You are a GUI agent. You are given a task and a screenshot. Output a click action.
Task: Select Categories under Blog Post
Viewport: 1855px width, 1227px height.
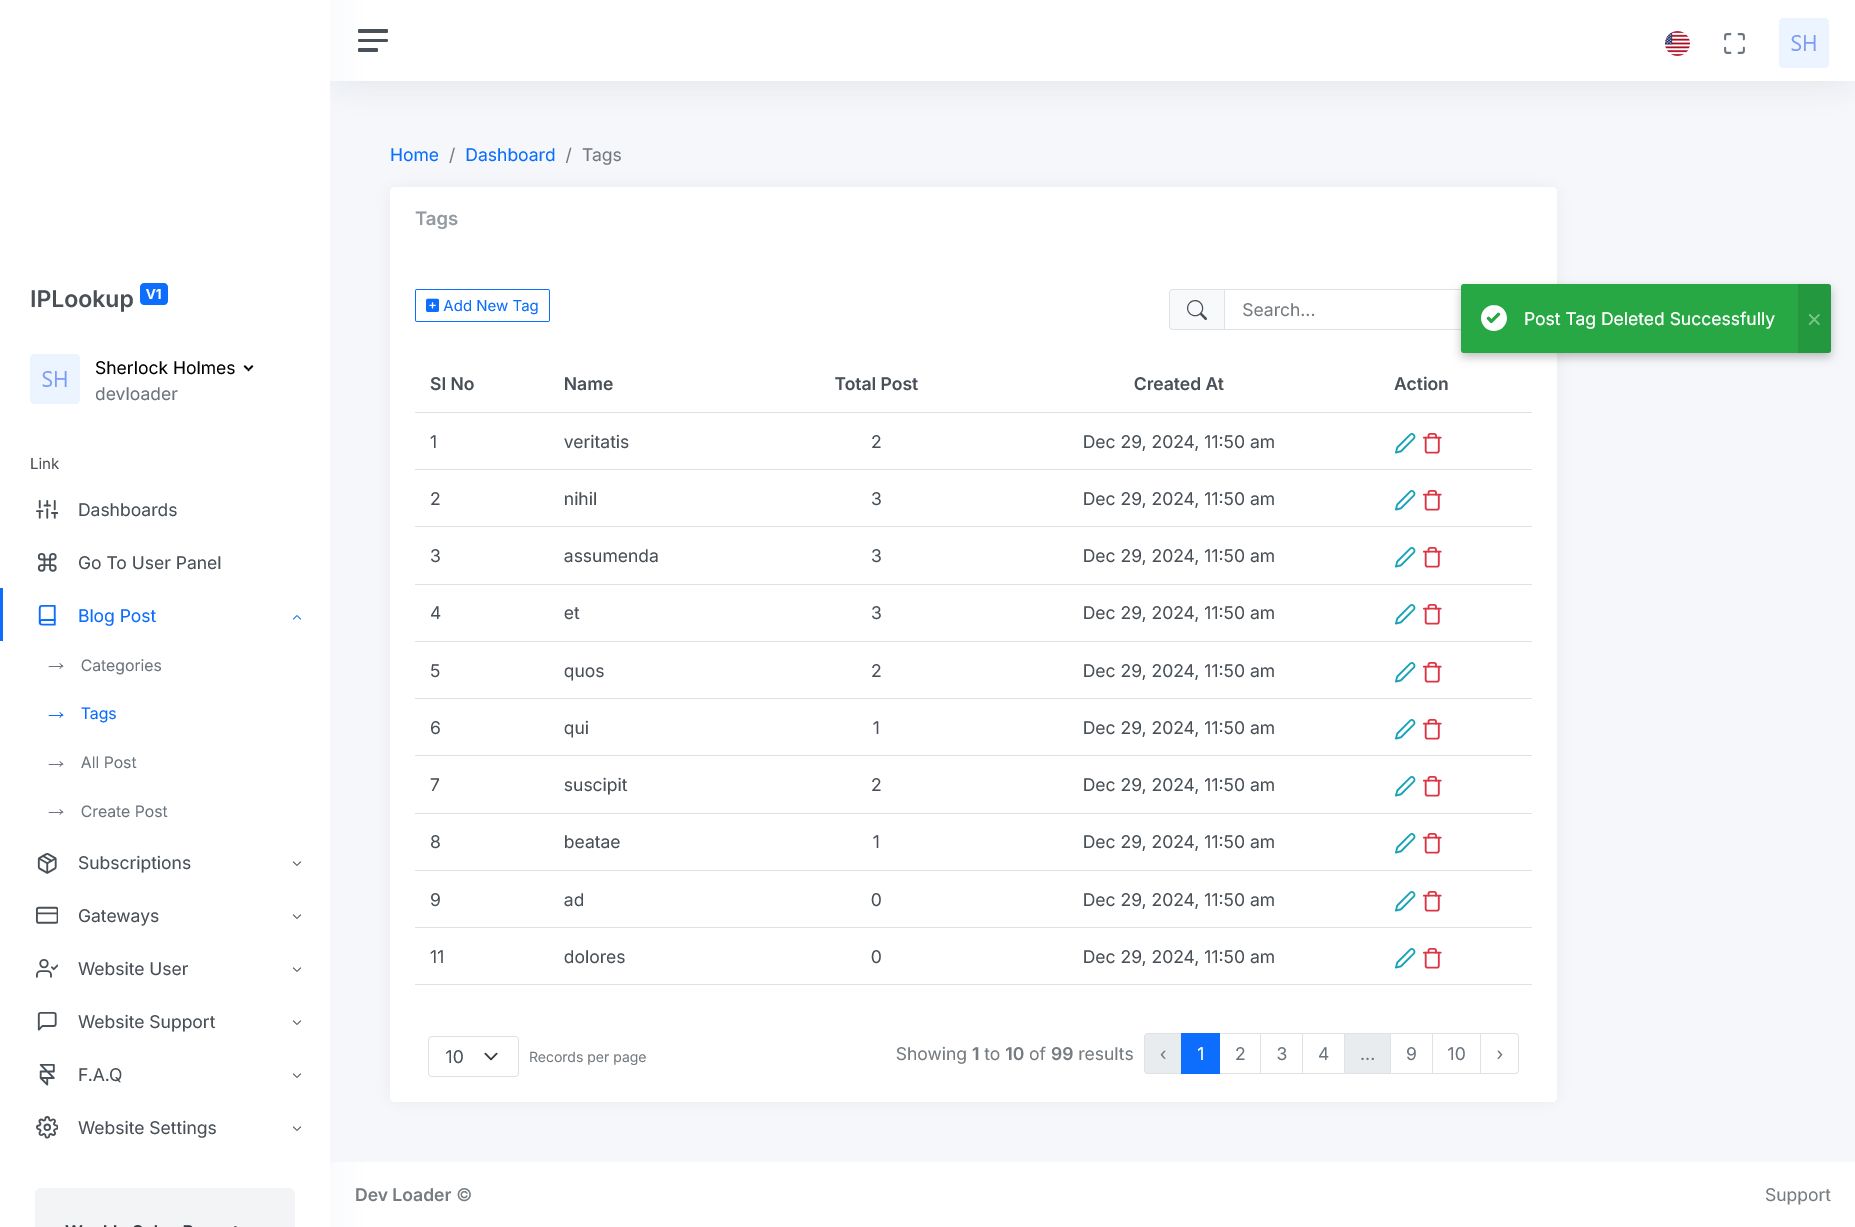[x=121, y=665]
